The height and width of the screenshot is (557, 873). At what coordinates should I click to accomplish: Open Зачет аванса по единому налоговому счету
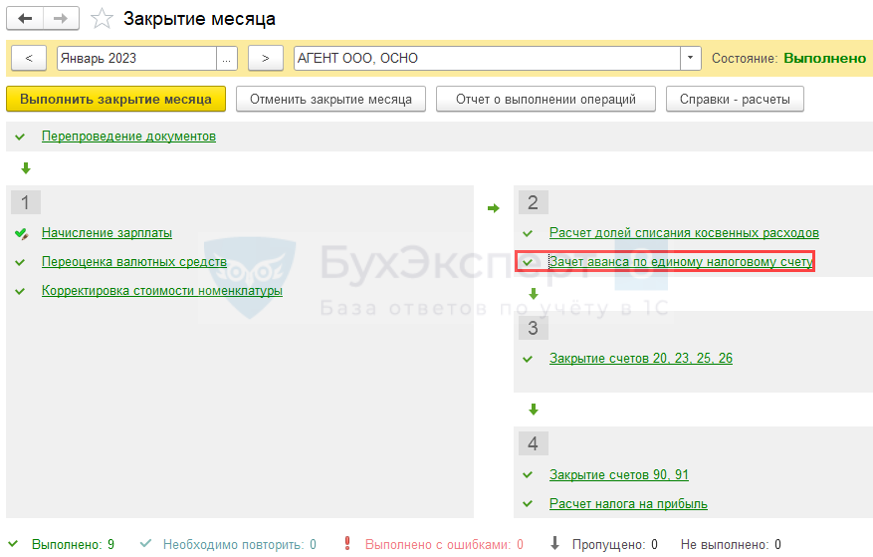pyautogui.click(x=681, y=262)
